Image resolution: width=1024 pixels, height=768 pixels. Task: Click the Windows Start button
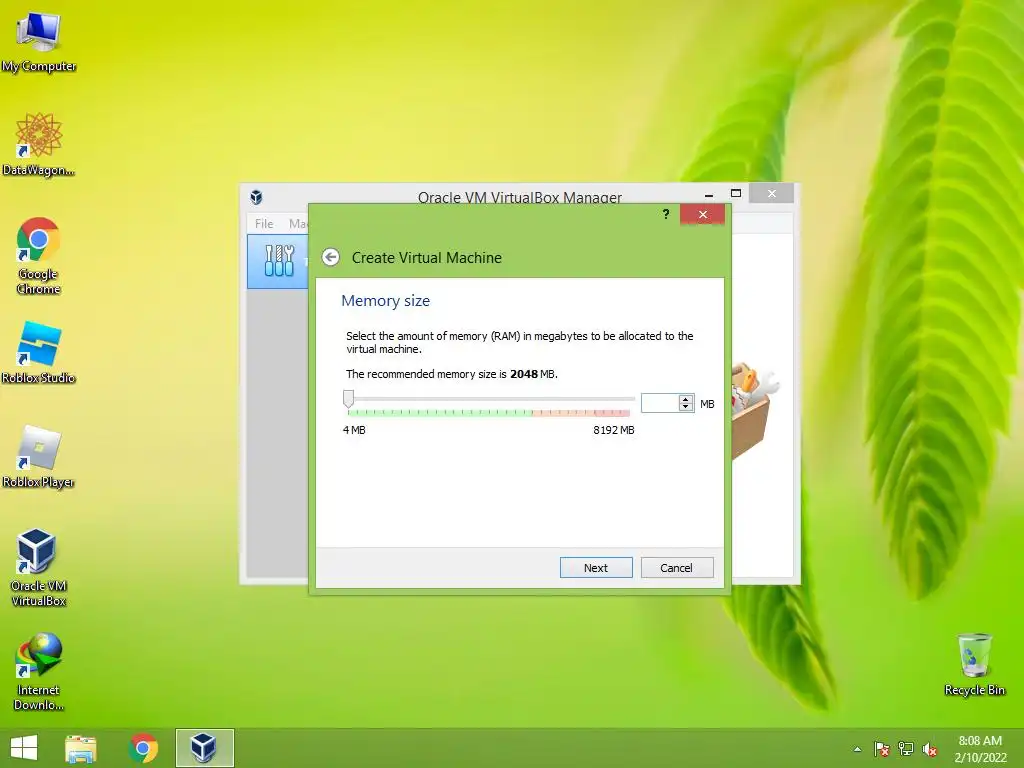click(x=24, y=748)
